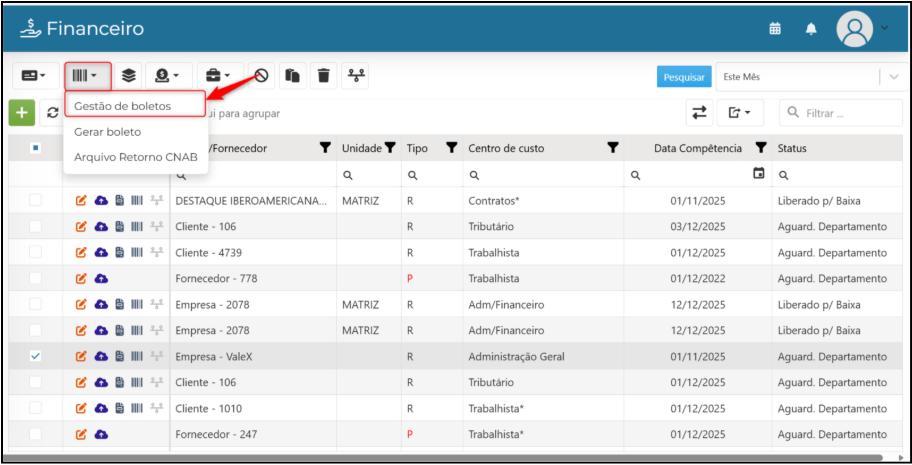Click the Filtrar search input field
Viewport: 912px width, 465px height.
click(841, 113)
